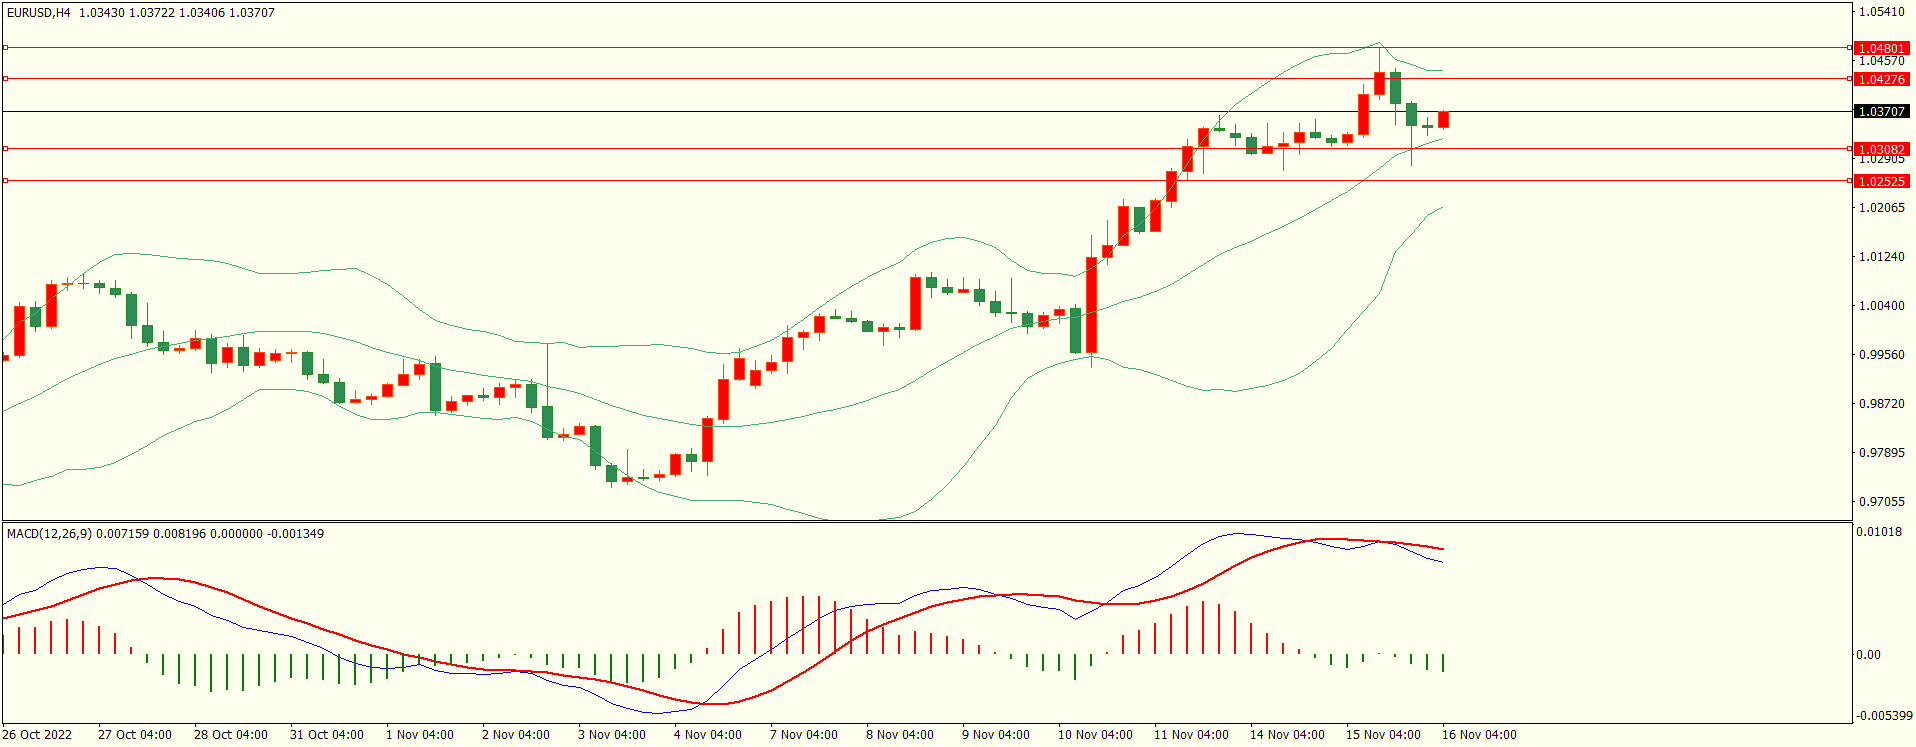Click the MACD scale value -0.005399
The width and height of the screenshot is (1916, 747).
click(x=1884, y=716)
